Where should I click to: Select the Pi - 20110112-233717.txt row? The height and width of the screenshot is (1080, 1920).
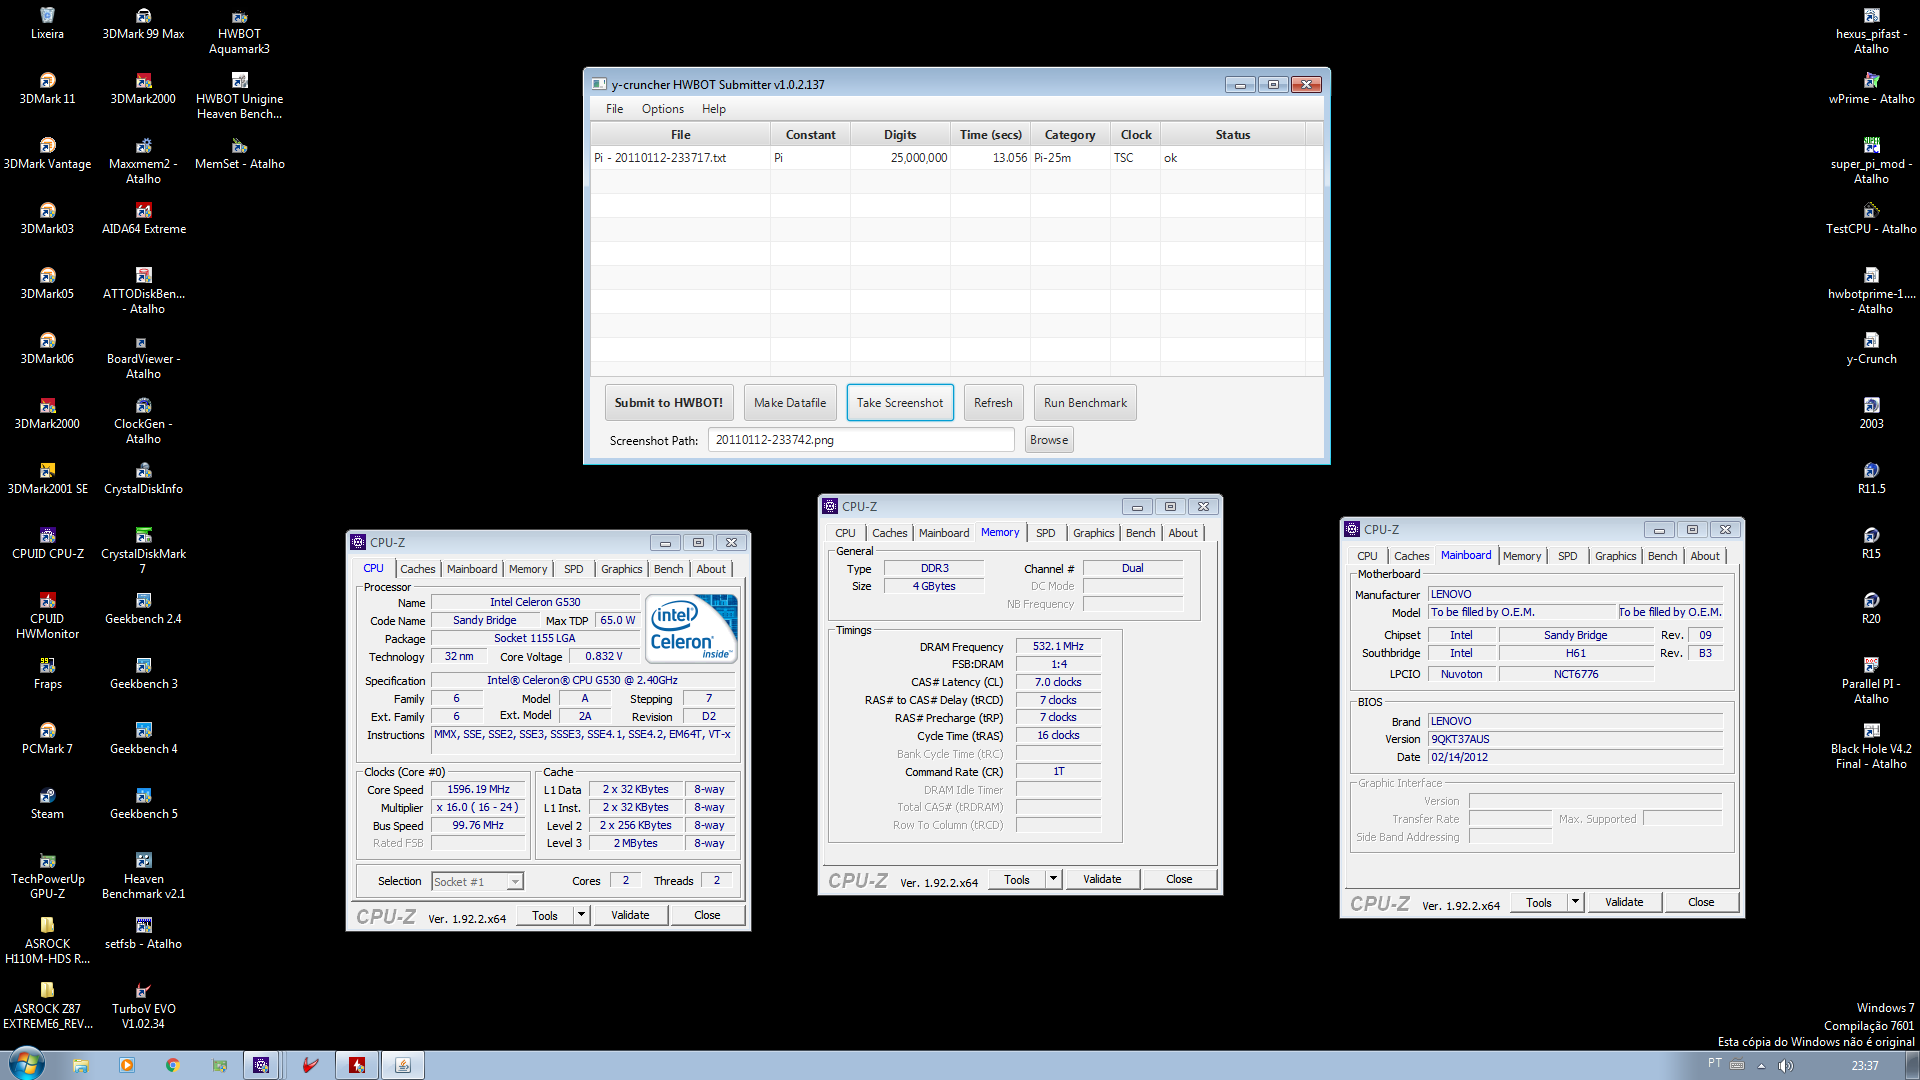[956, 158]
